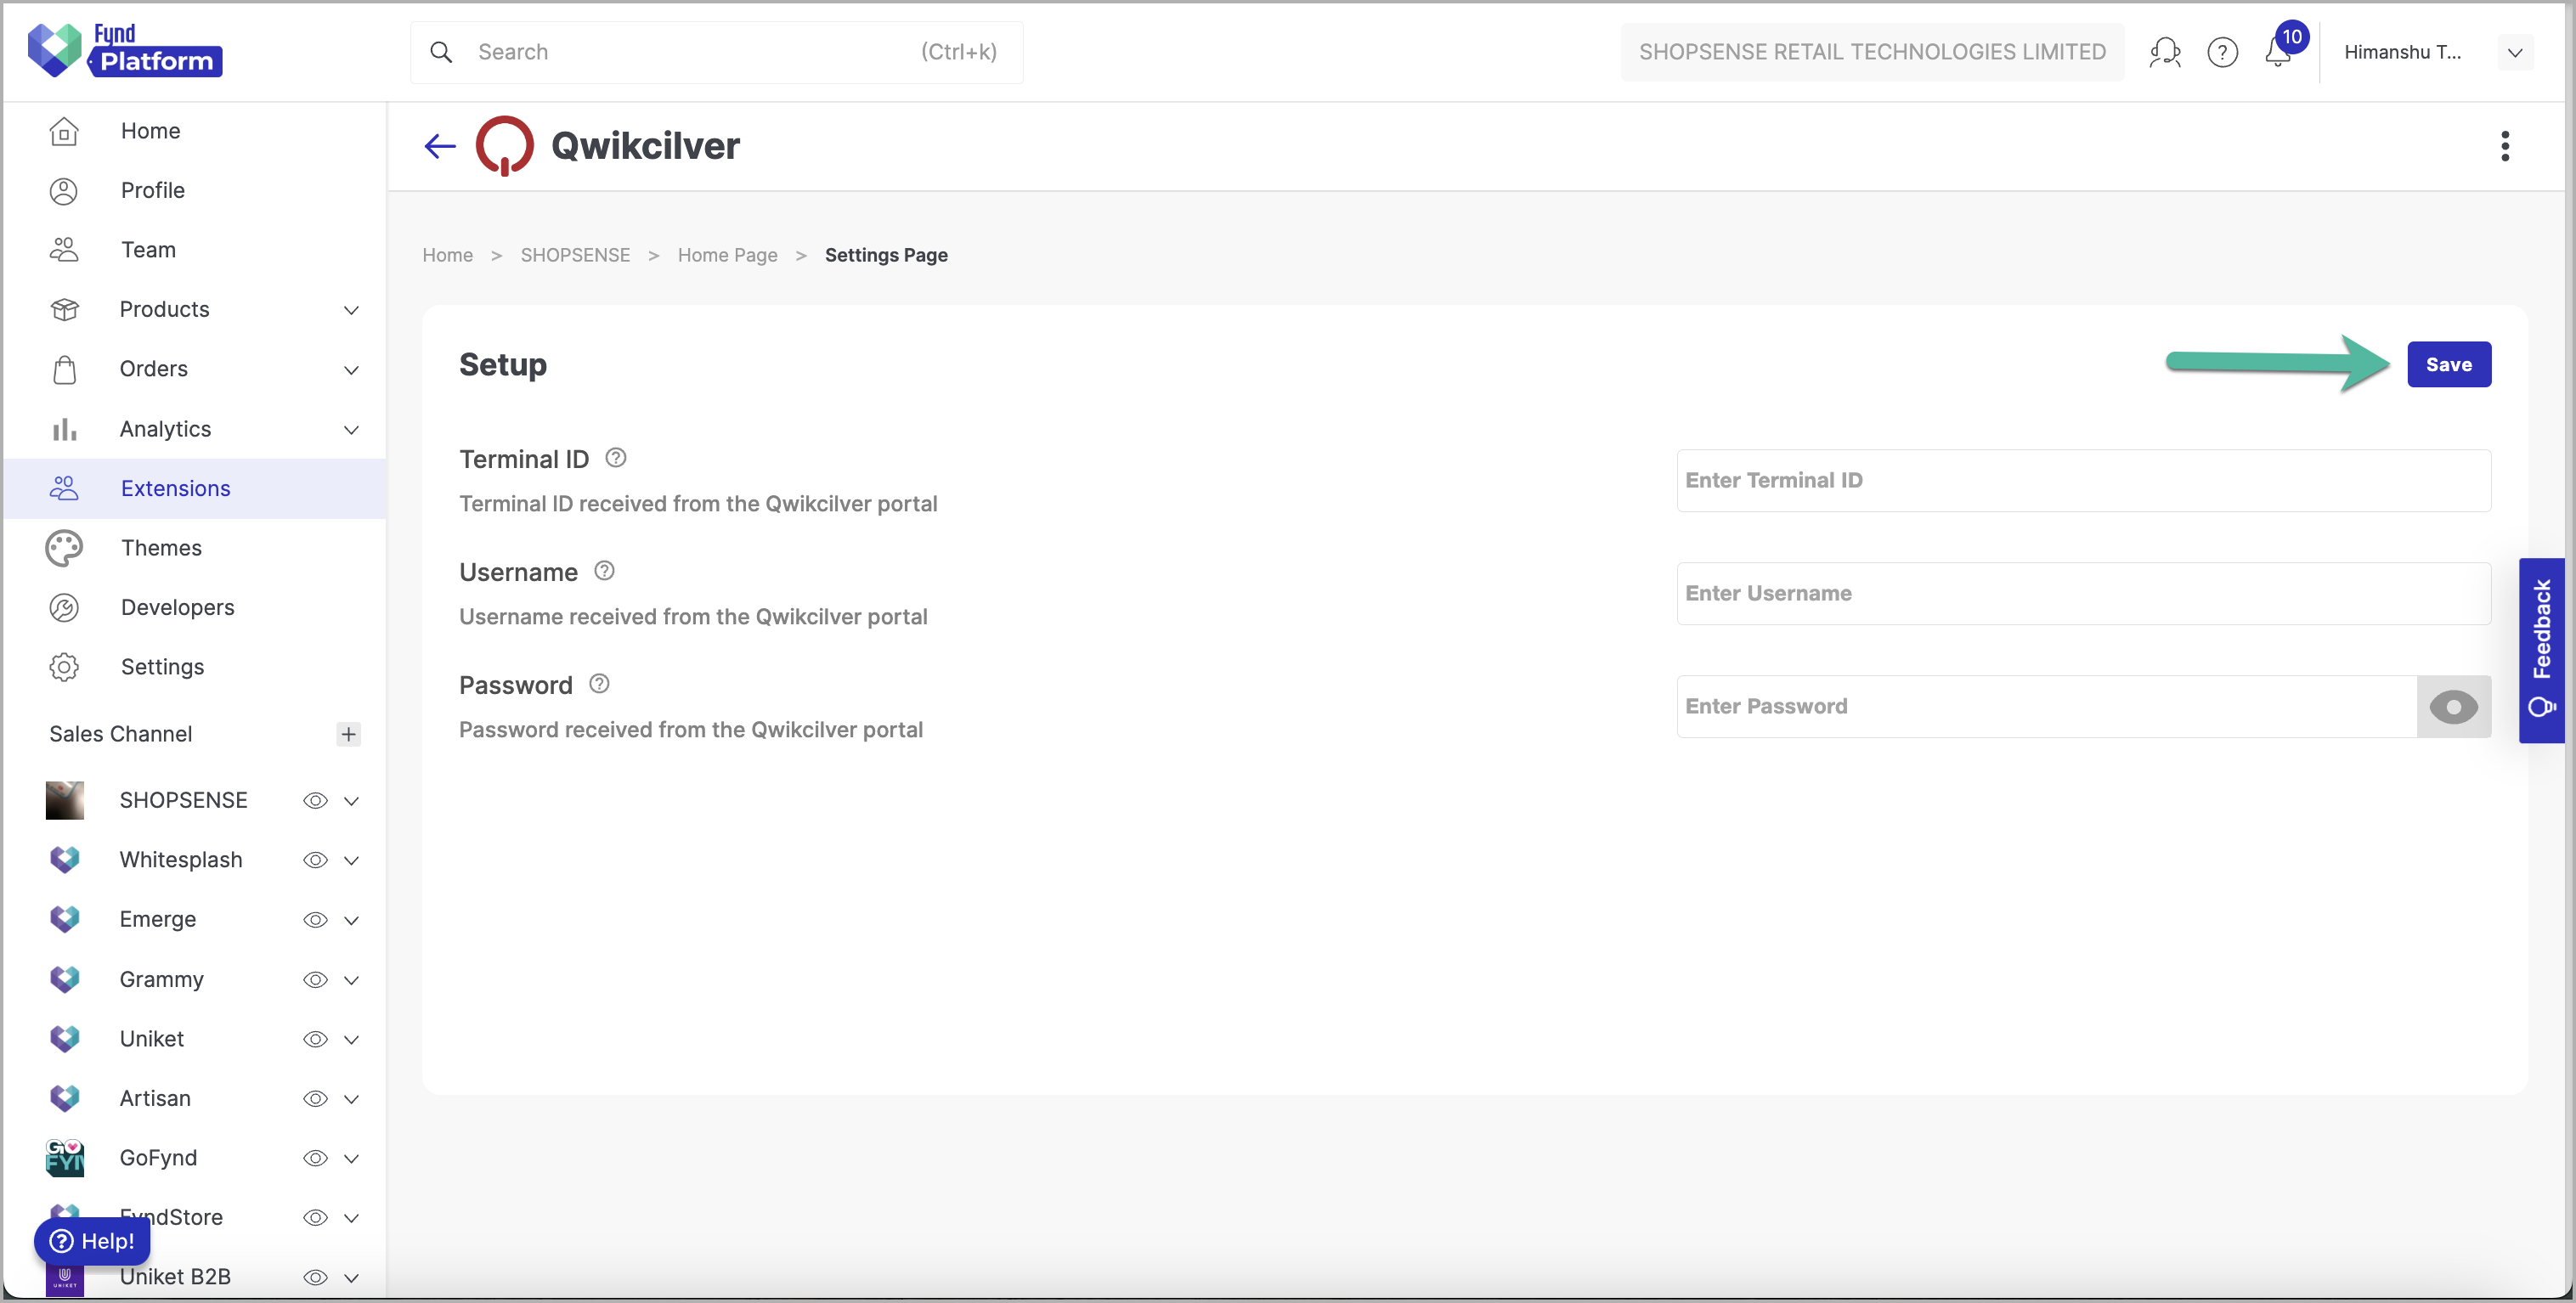Screen dimensions: 2576x1303
Task: Expand the Analytics menu chevron
Action: (x=351, y=430)
